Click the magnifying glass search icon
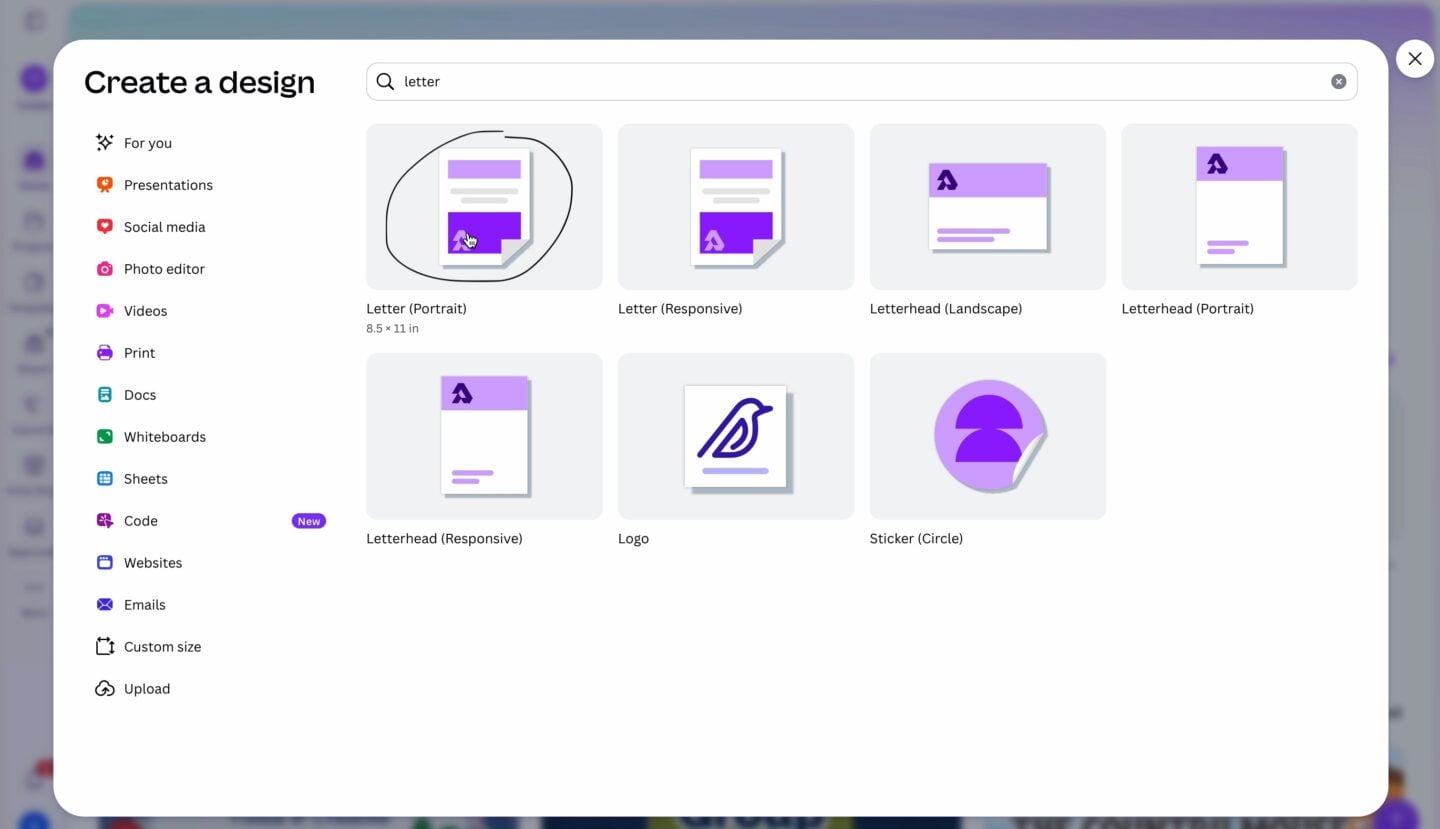Image resolution: width=1440 pixels, height=829 pixels. point(385,82)
